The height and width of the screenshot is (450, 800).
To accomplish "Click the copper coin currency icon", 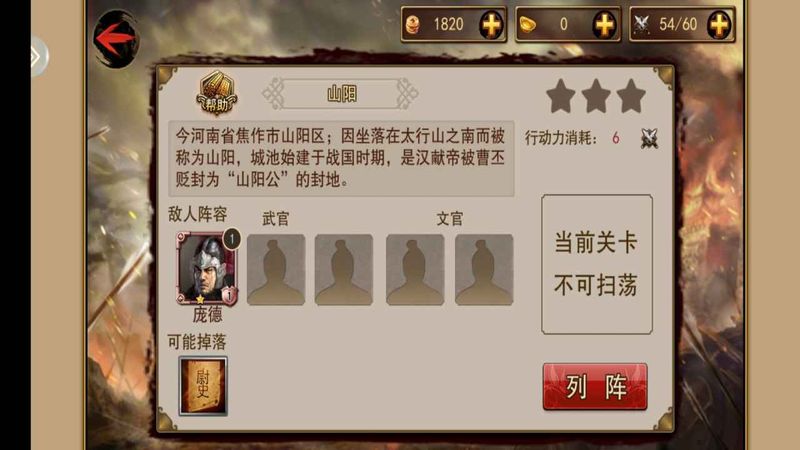I will click(413, 24).
